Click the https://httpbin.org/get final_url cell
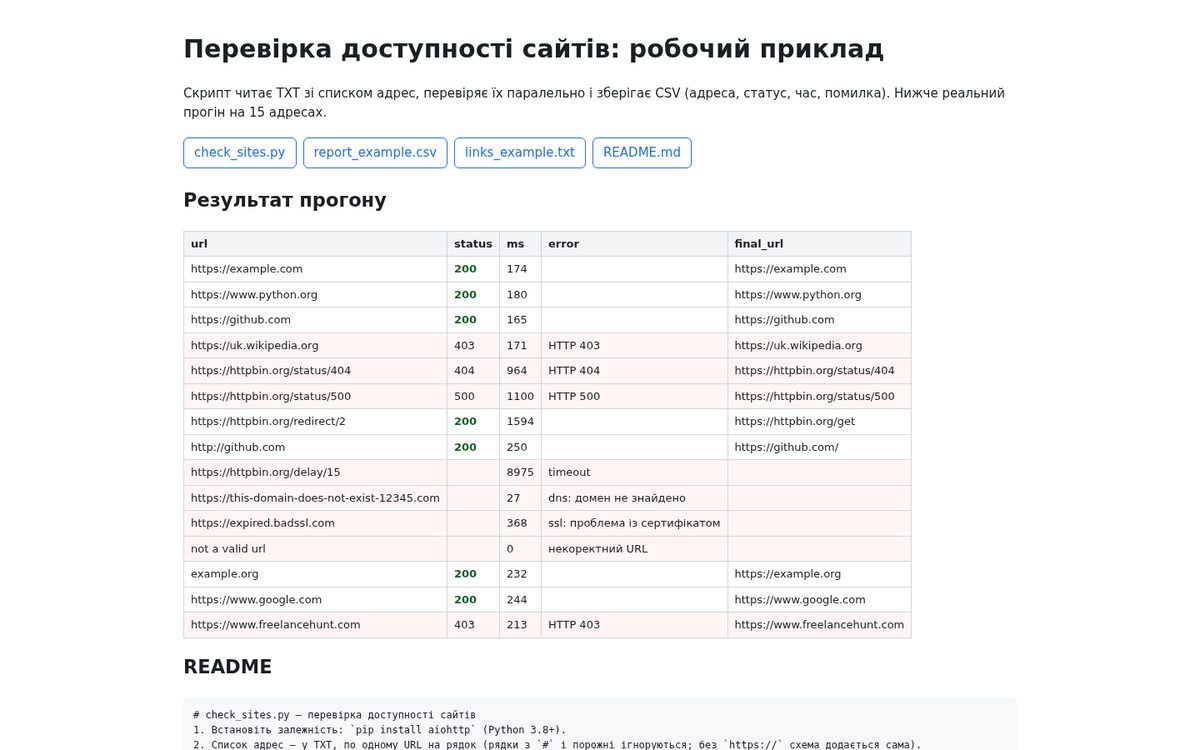This screenshot has width=1200, height=750. (x=819, y=422)
